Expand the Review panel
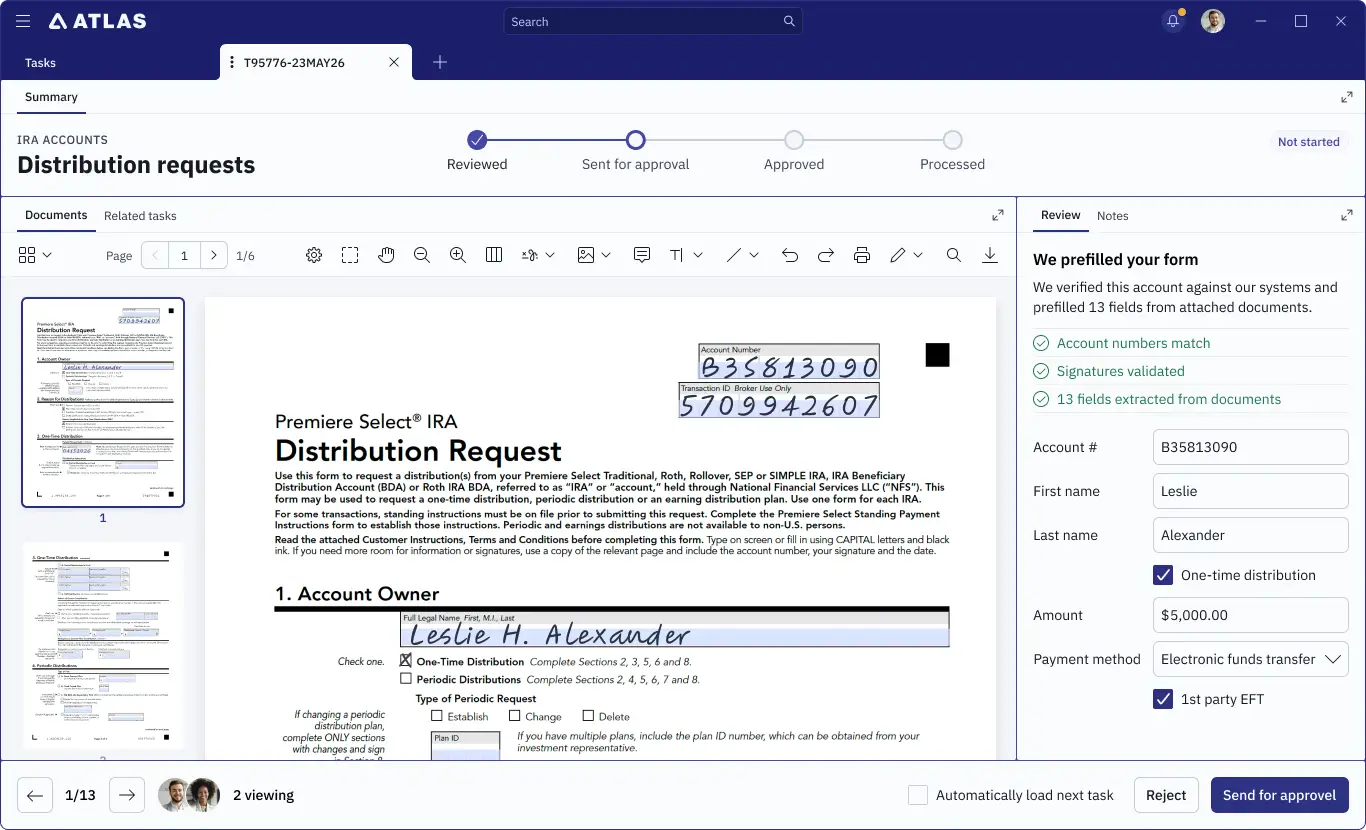 point(1347,215)
